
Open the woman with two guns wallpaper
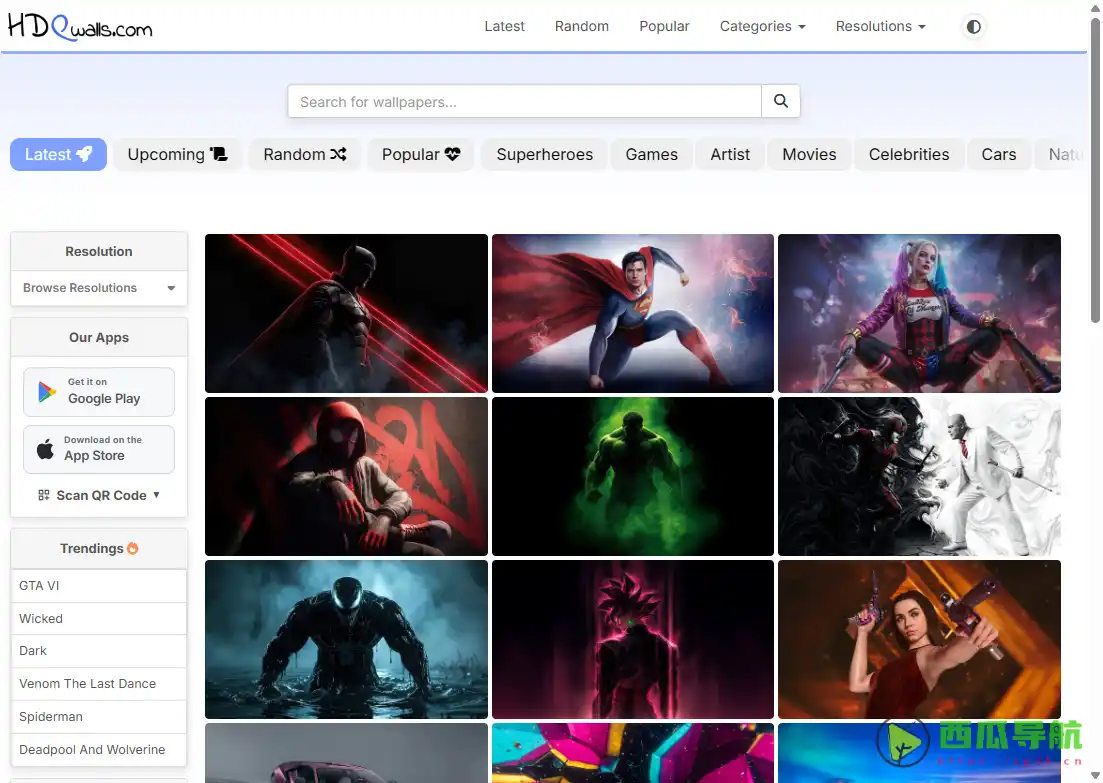(919, 639)
